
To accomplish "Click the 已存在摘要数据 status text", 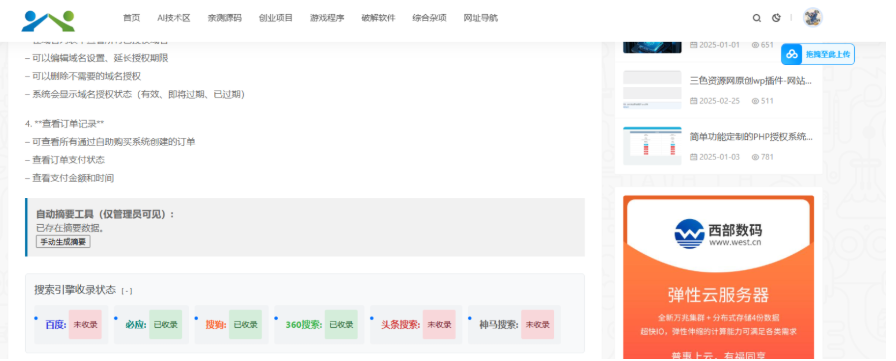I will tap(70, 228).
